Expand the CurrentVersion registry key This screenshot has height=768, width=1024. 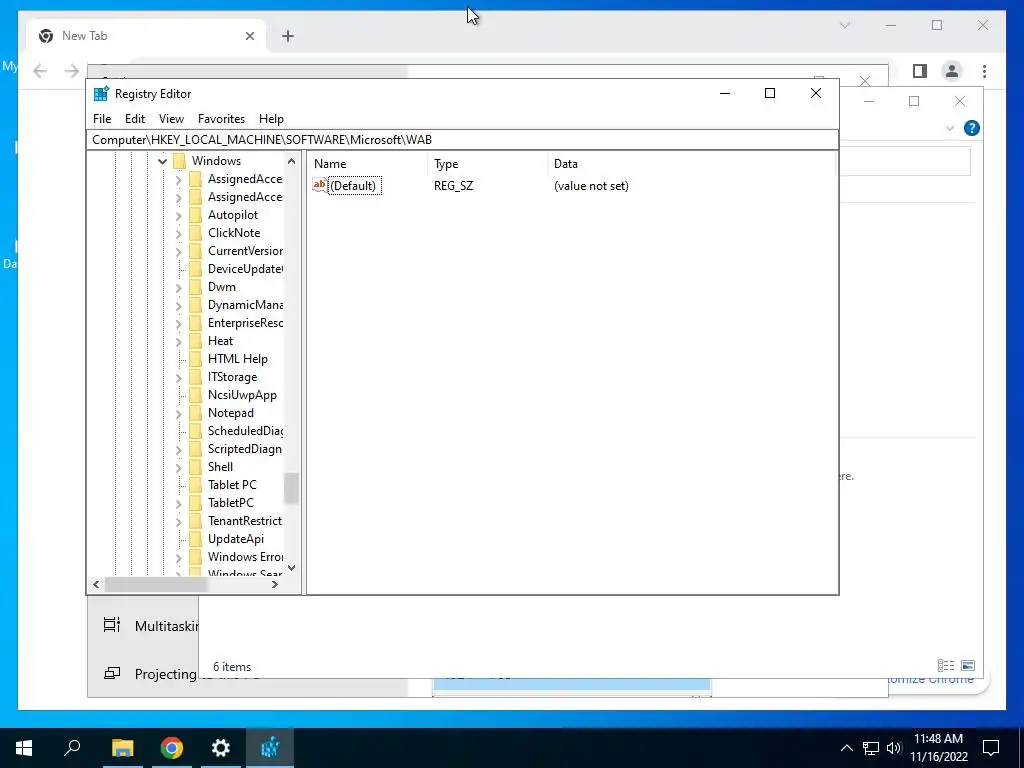[x=179, y=251]
